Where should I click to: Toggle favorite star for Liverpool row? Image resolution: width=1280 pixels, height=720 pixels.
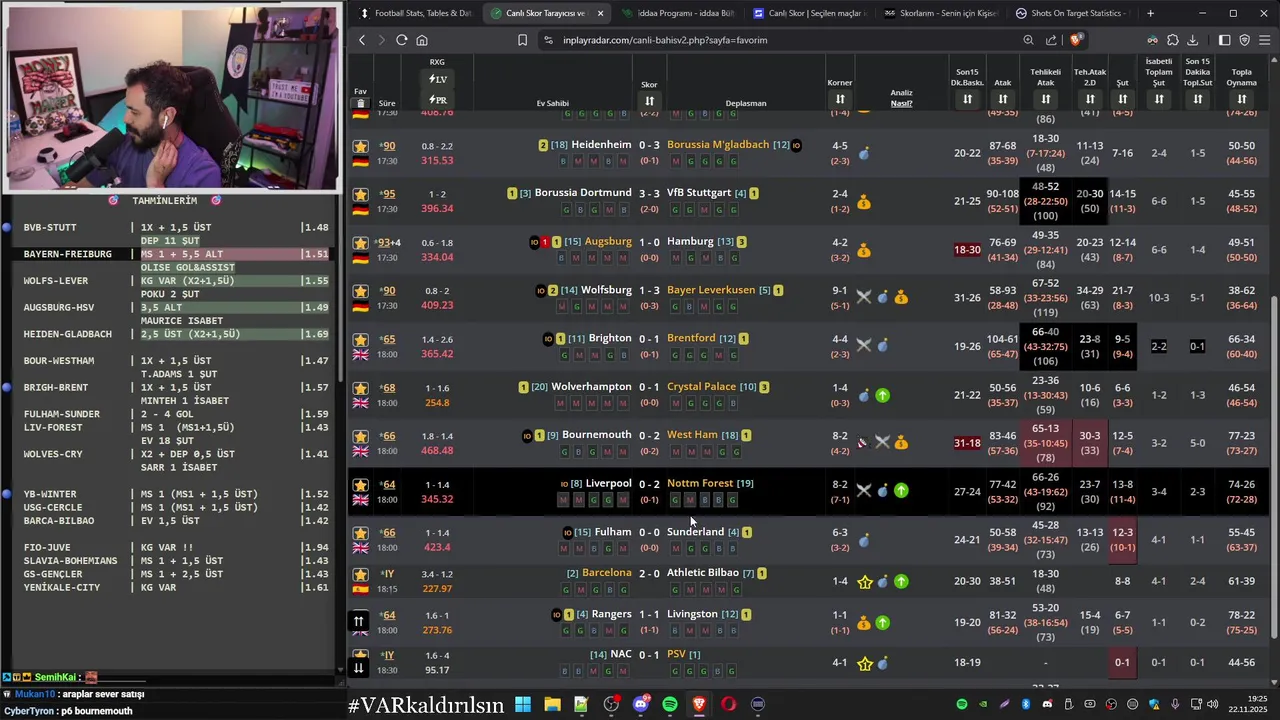coord(361,485)
